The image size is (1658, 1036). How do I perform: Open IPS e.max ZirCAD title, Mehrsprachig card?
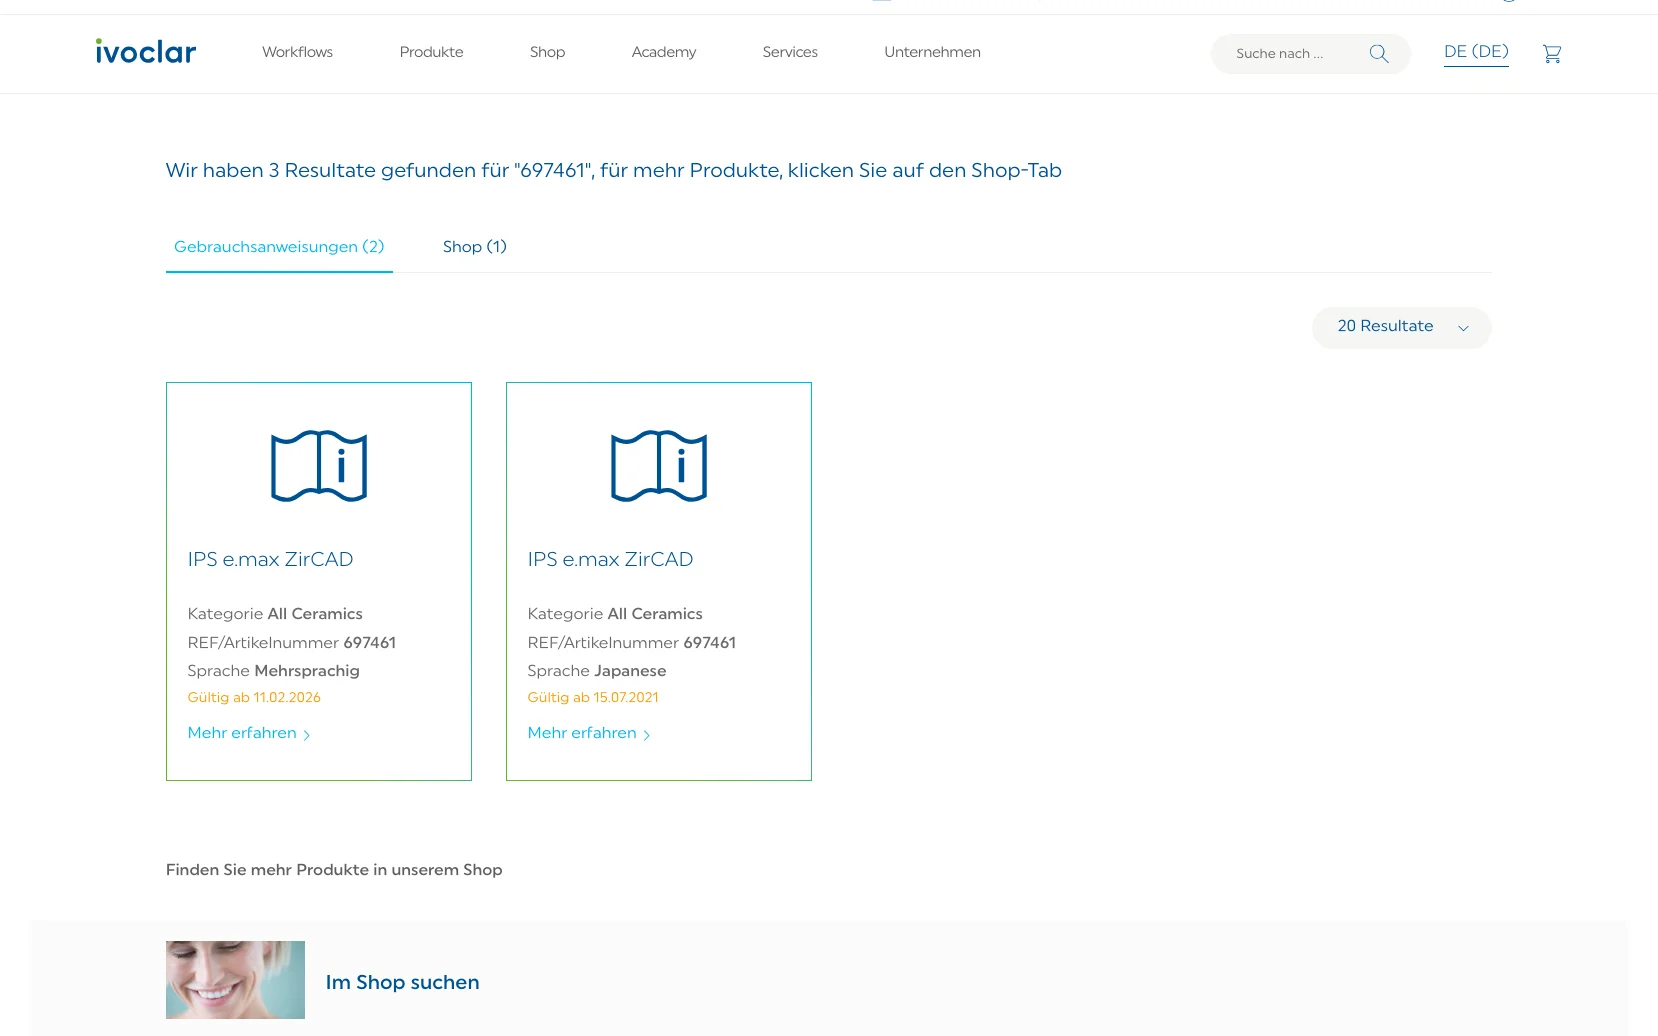click(270, 559)
